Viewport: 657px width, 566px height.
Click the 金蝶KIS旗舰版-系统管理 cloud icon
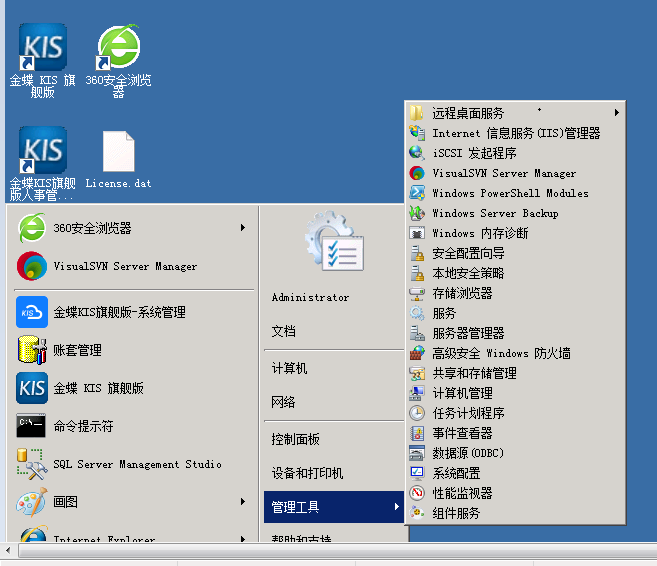click(x=32, y=312)
